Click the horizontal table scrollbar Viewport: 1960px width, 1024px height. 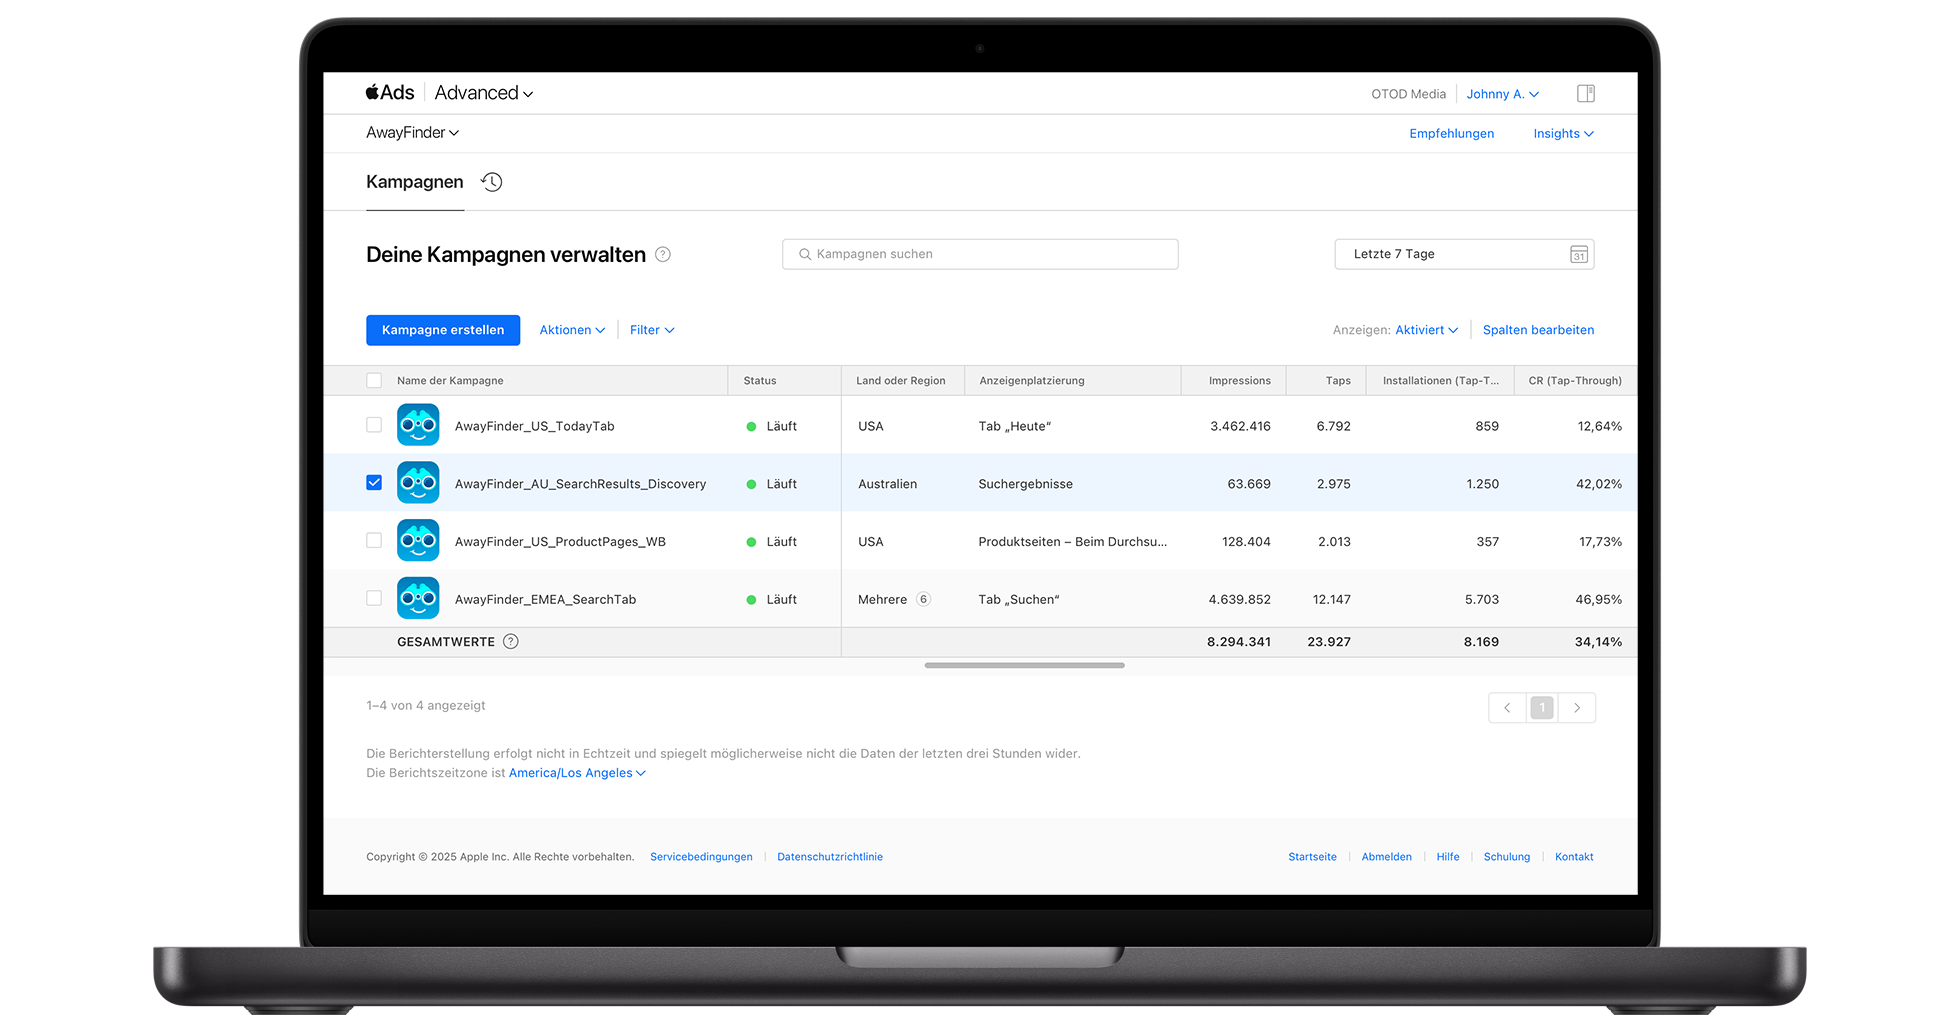1024,665
